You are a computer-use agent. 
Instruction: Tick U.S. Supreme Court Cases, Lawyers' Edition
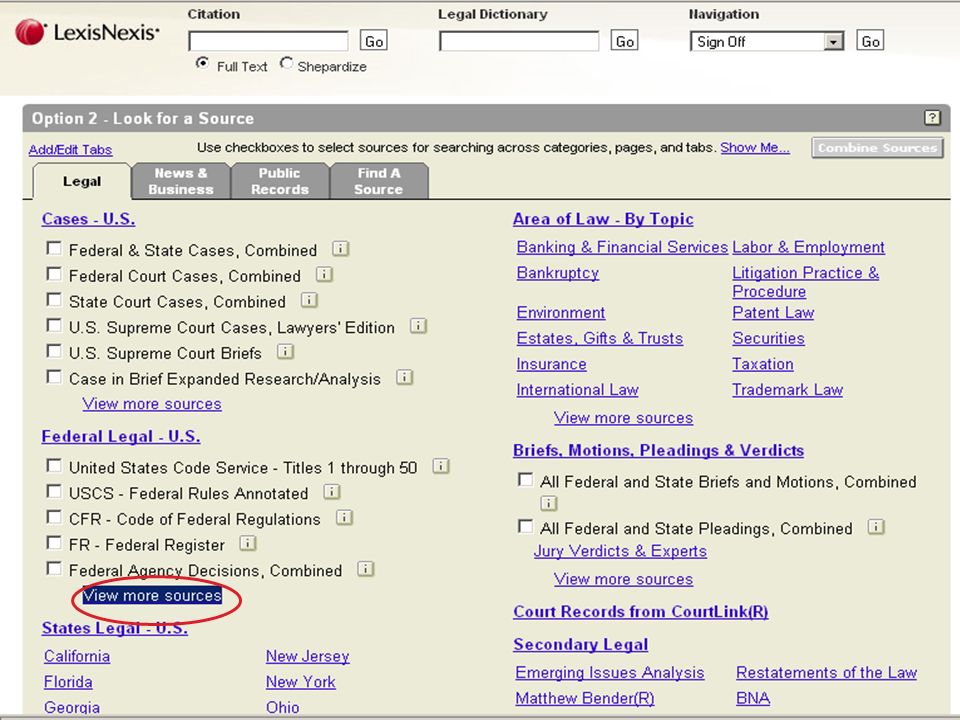54,325
